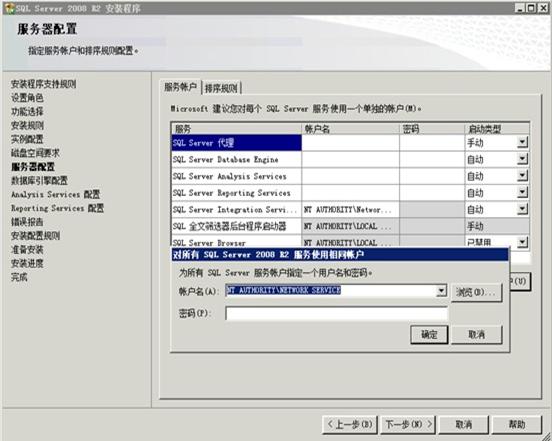This screenshot has width=552, height=441.
Task: Open startup type dropdown for Database Engine
Action: [x=522, y=159]
